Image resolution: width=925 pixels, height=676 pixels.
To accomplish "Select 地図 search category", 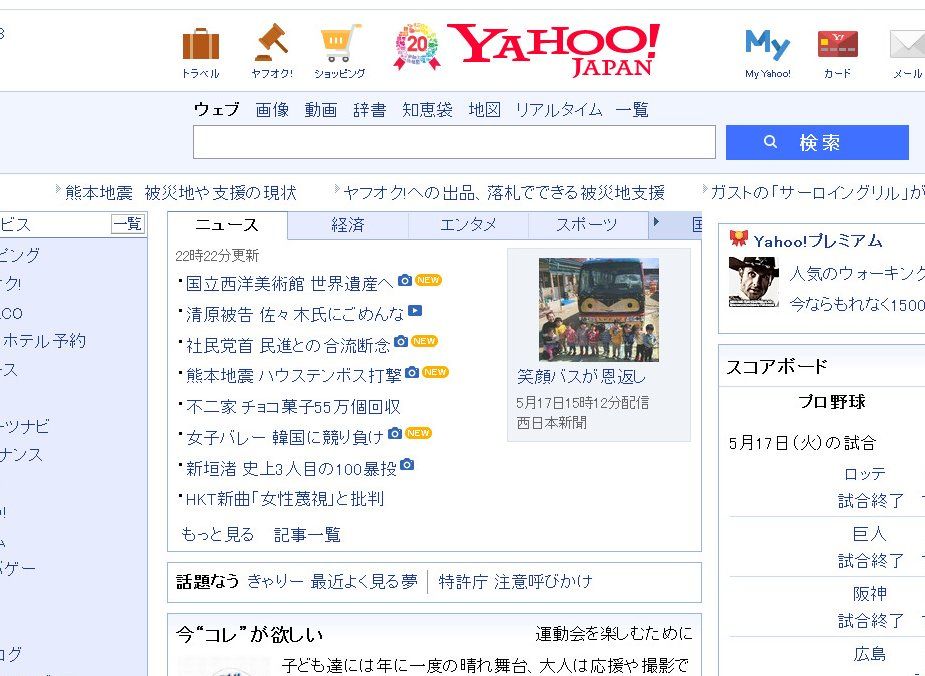I will 484,110.
